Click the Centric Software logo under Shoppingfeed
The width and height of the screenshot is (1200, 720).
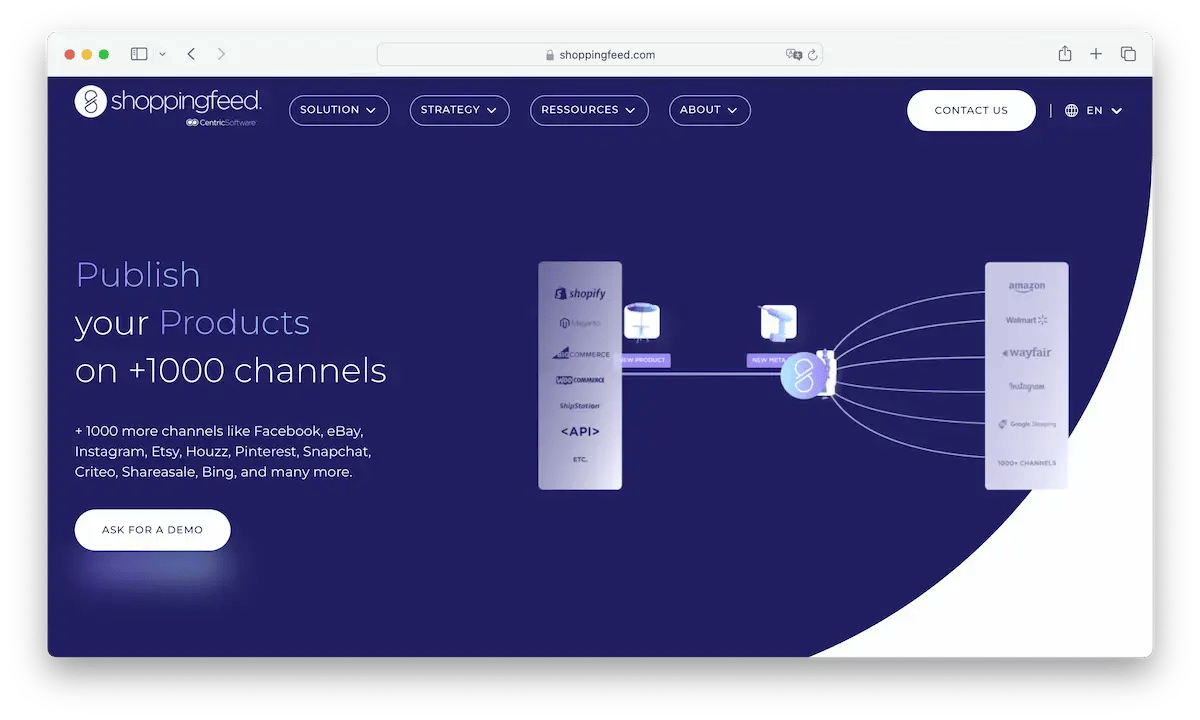coord(221,122)
